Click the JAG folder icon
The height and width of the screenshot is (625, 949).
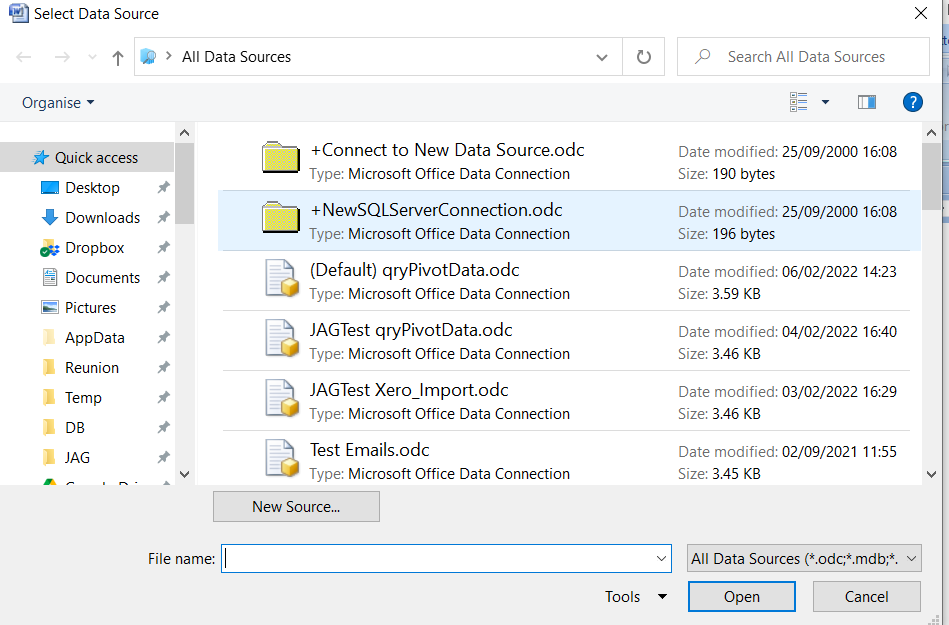coord(50,457)
